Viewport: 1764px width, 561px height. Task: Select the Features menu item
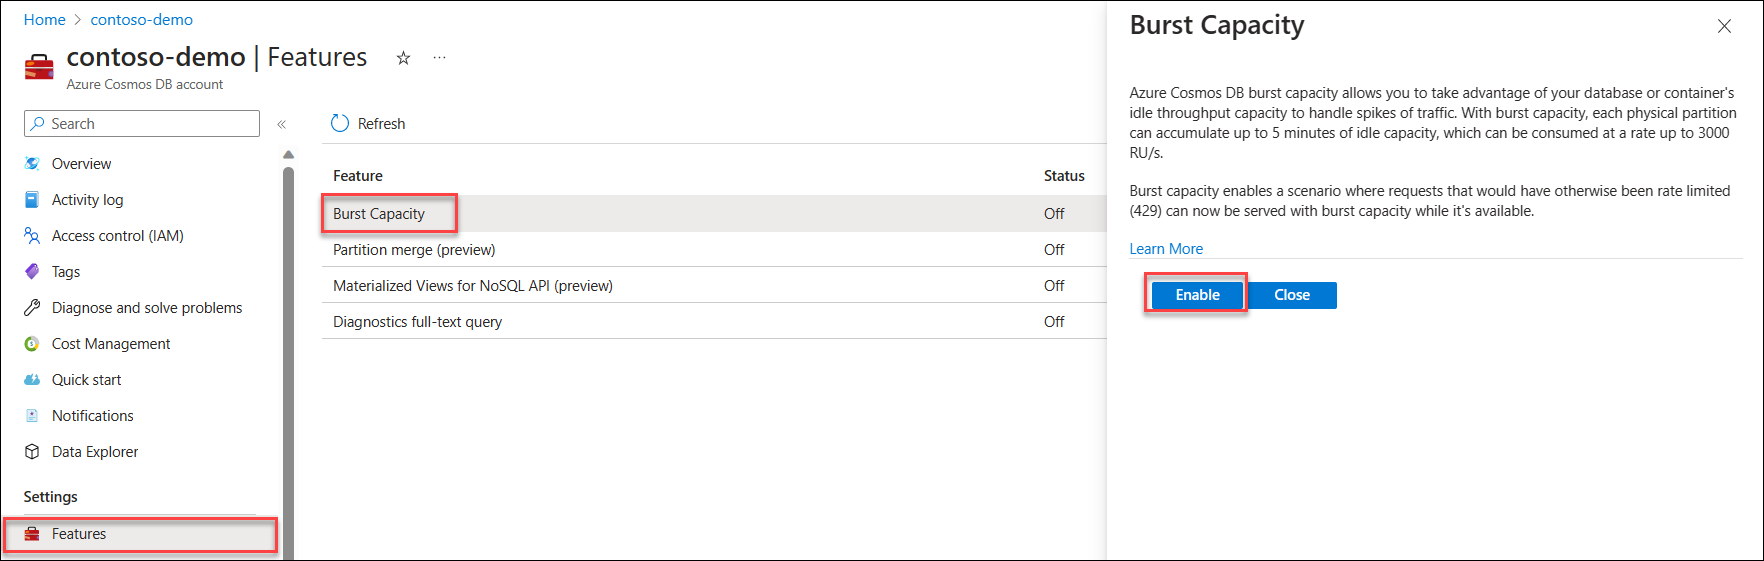(79, 534)
